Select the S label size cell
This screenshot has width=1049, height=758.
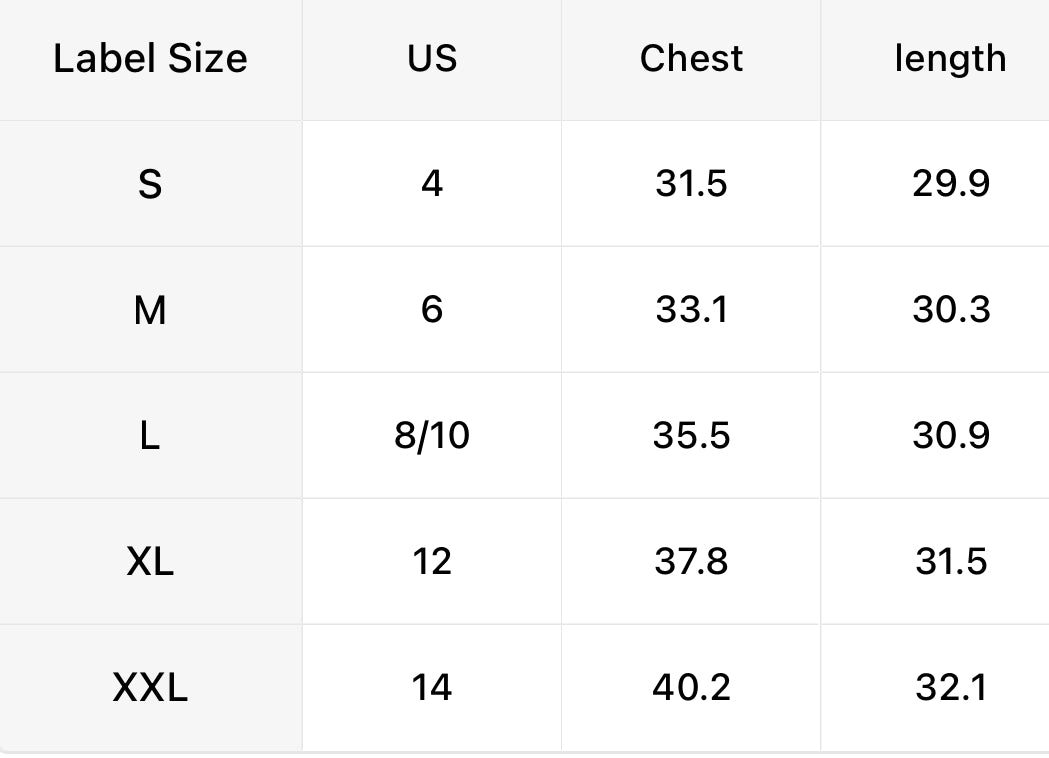tap(150, 184)
